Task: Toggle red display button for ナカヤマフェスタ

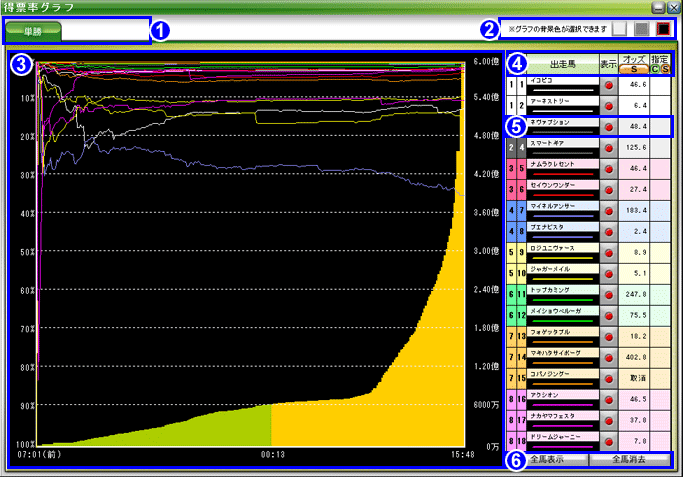Action: [x=609, y=421]
